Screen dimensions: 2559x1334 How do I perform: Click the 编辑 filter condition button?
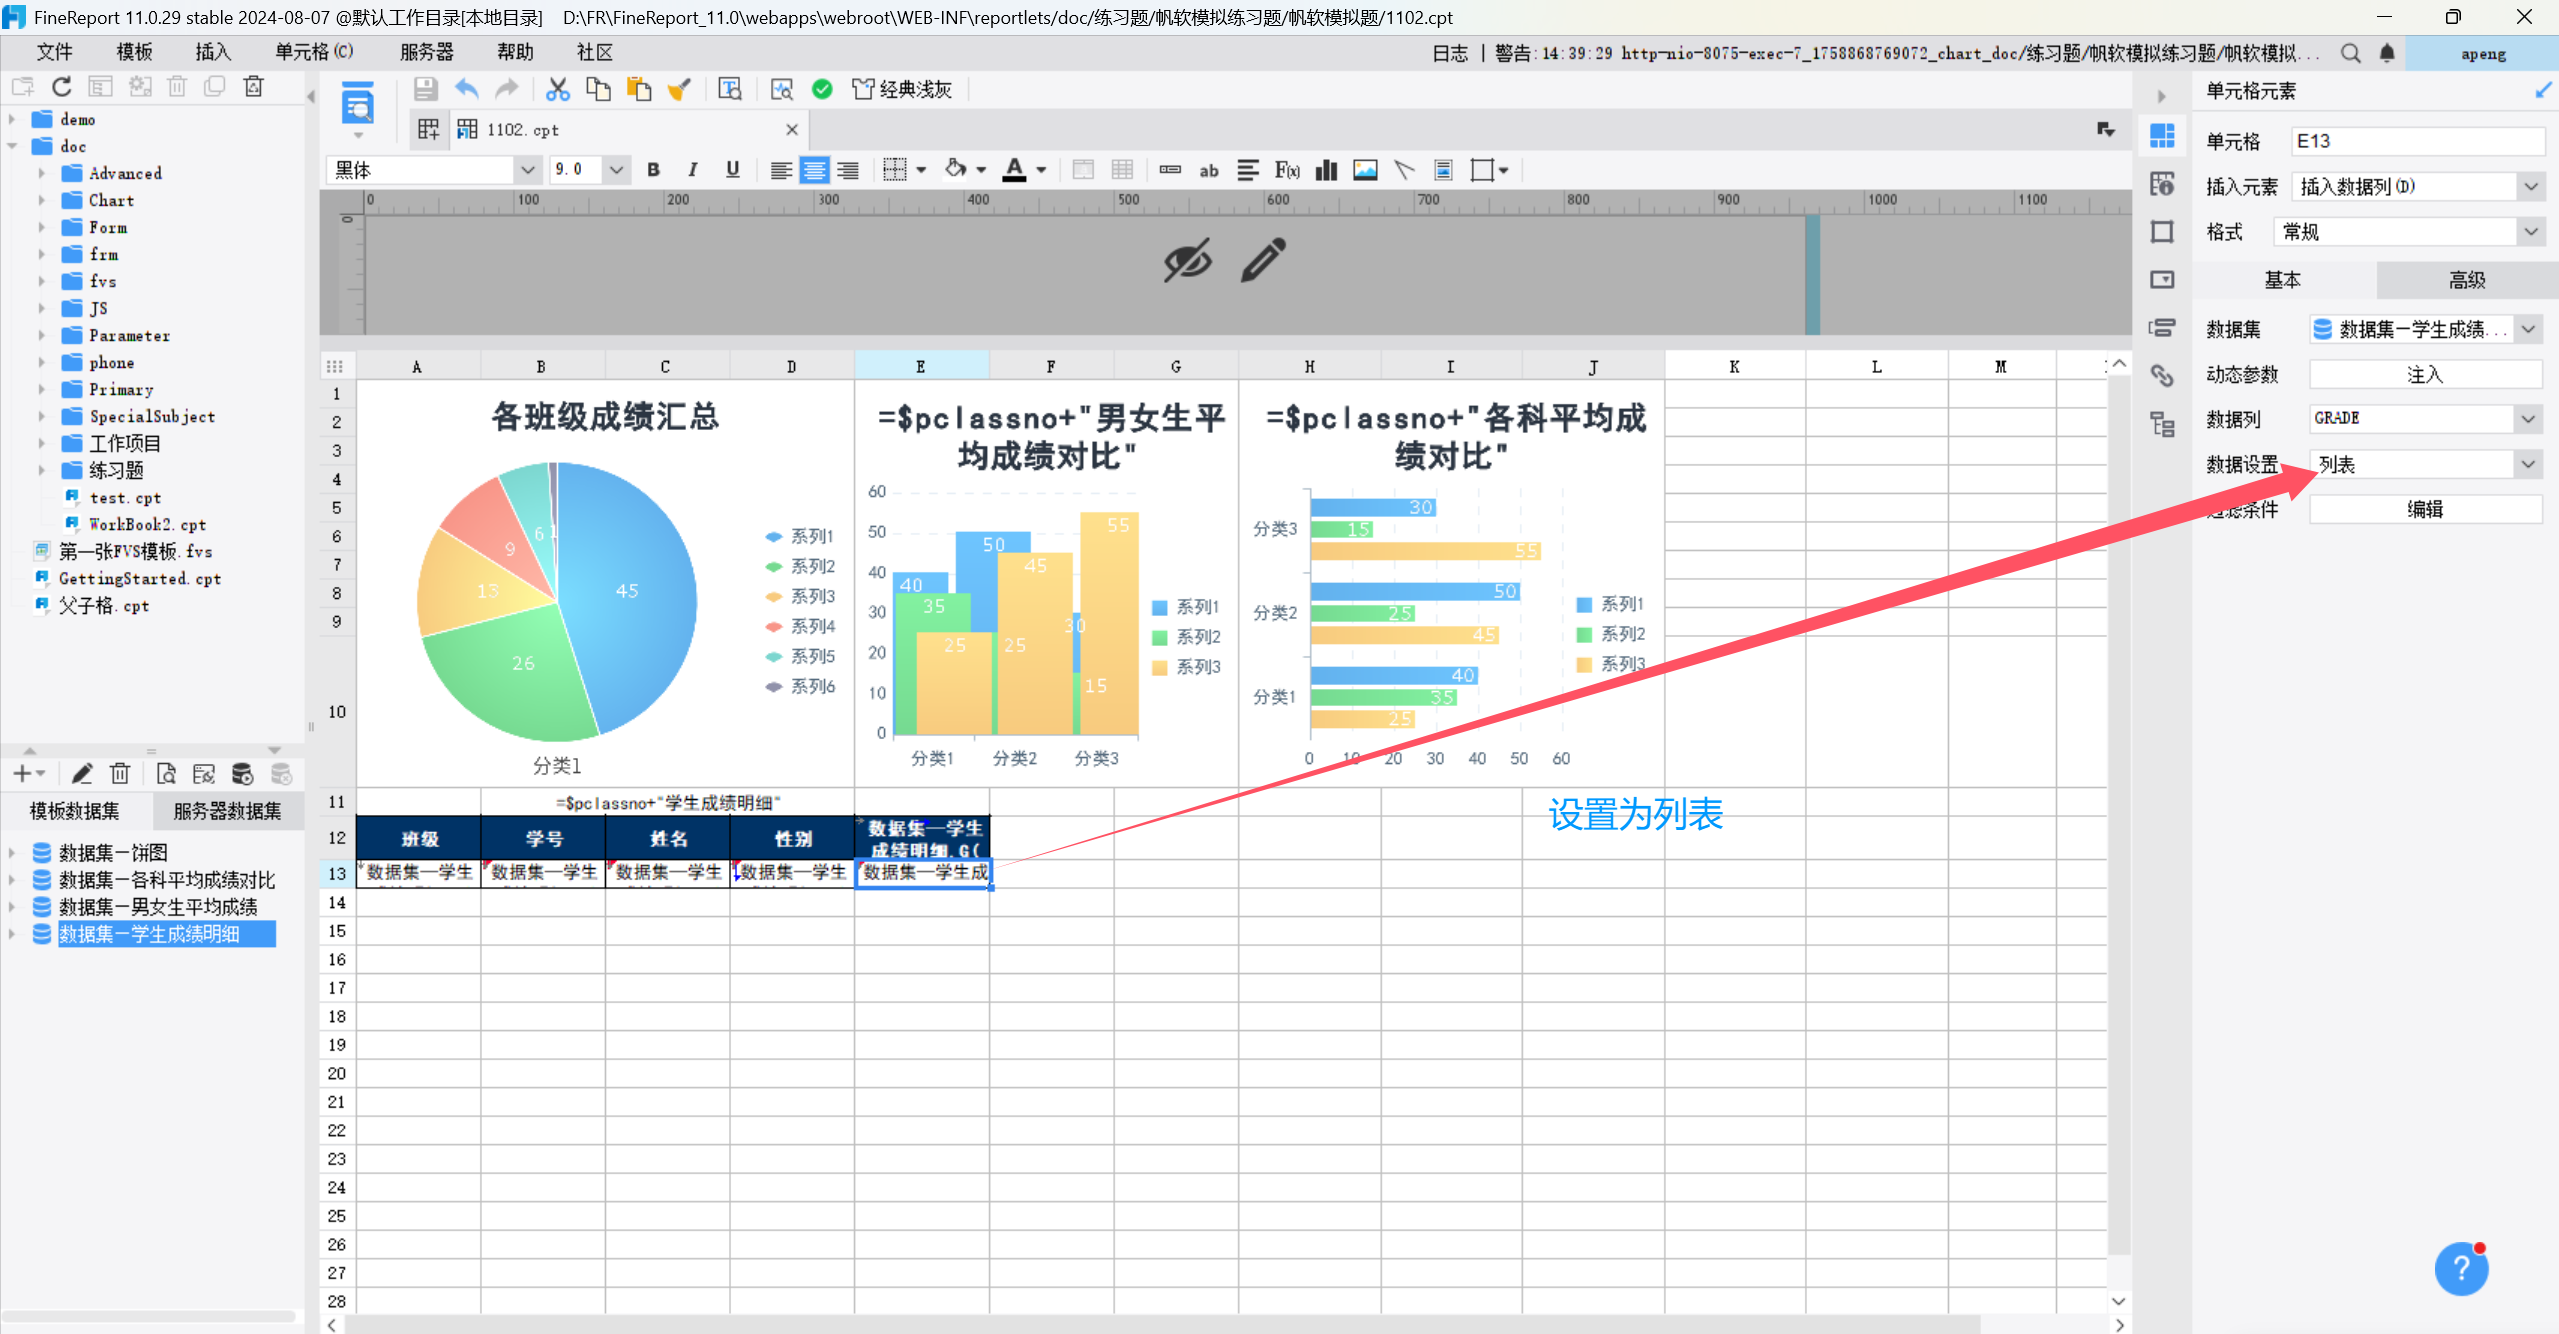pyautogui.click(x=2424, y=509)
